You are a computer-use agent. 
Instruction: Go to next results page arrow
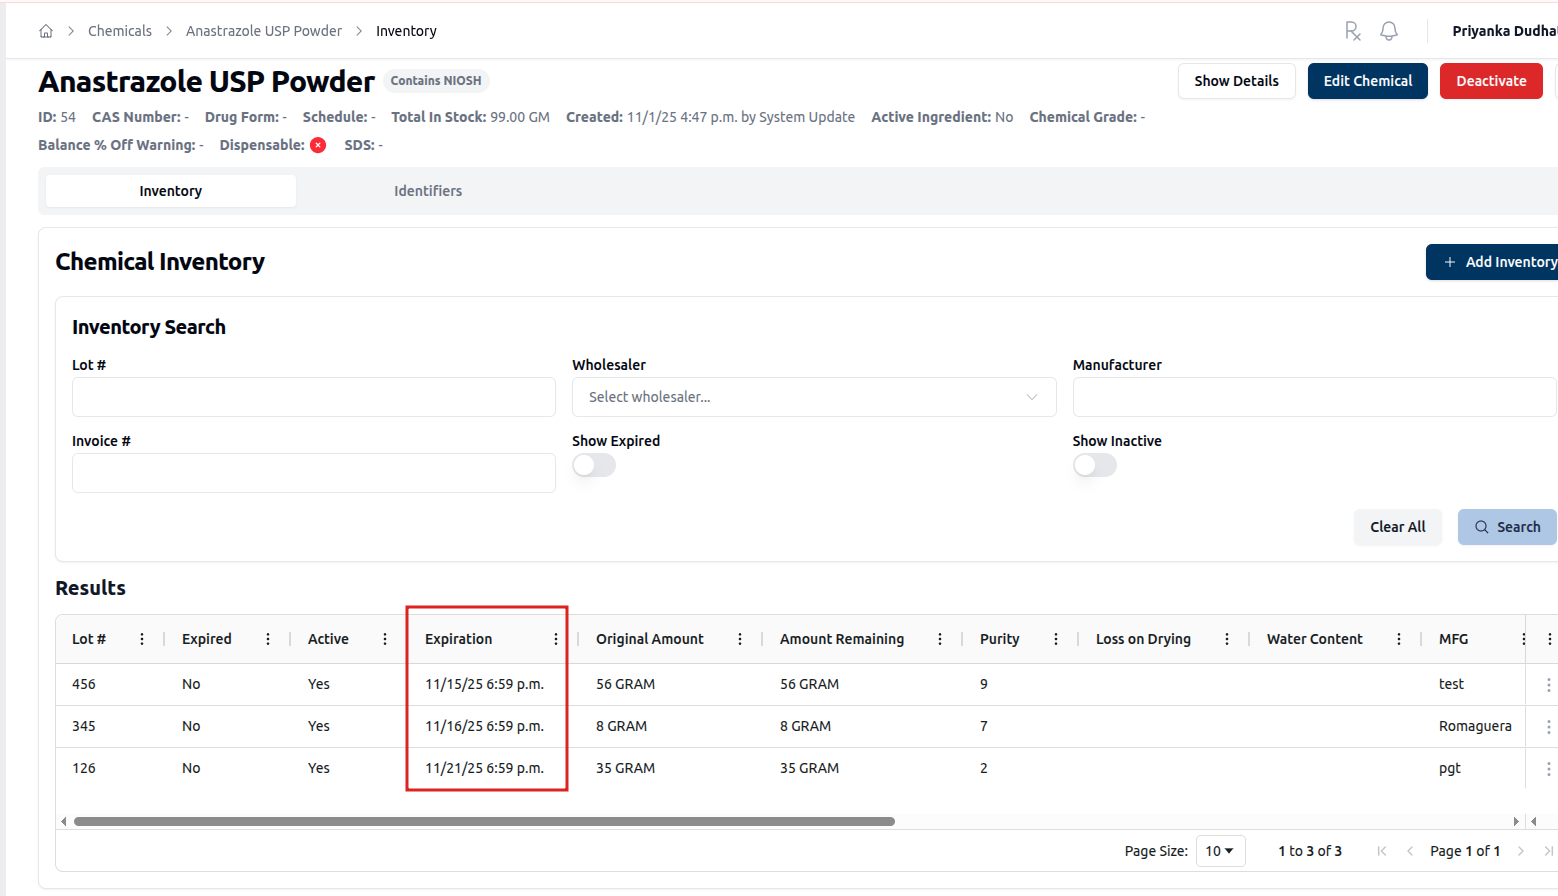point(1520,851)
